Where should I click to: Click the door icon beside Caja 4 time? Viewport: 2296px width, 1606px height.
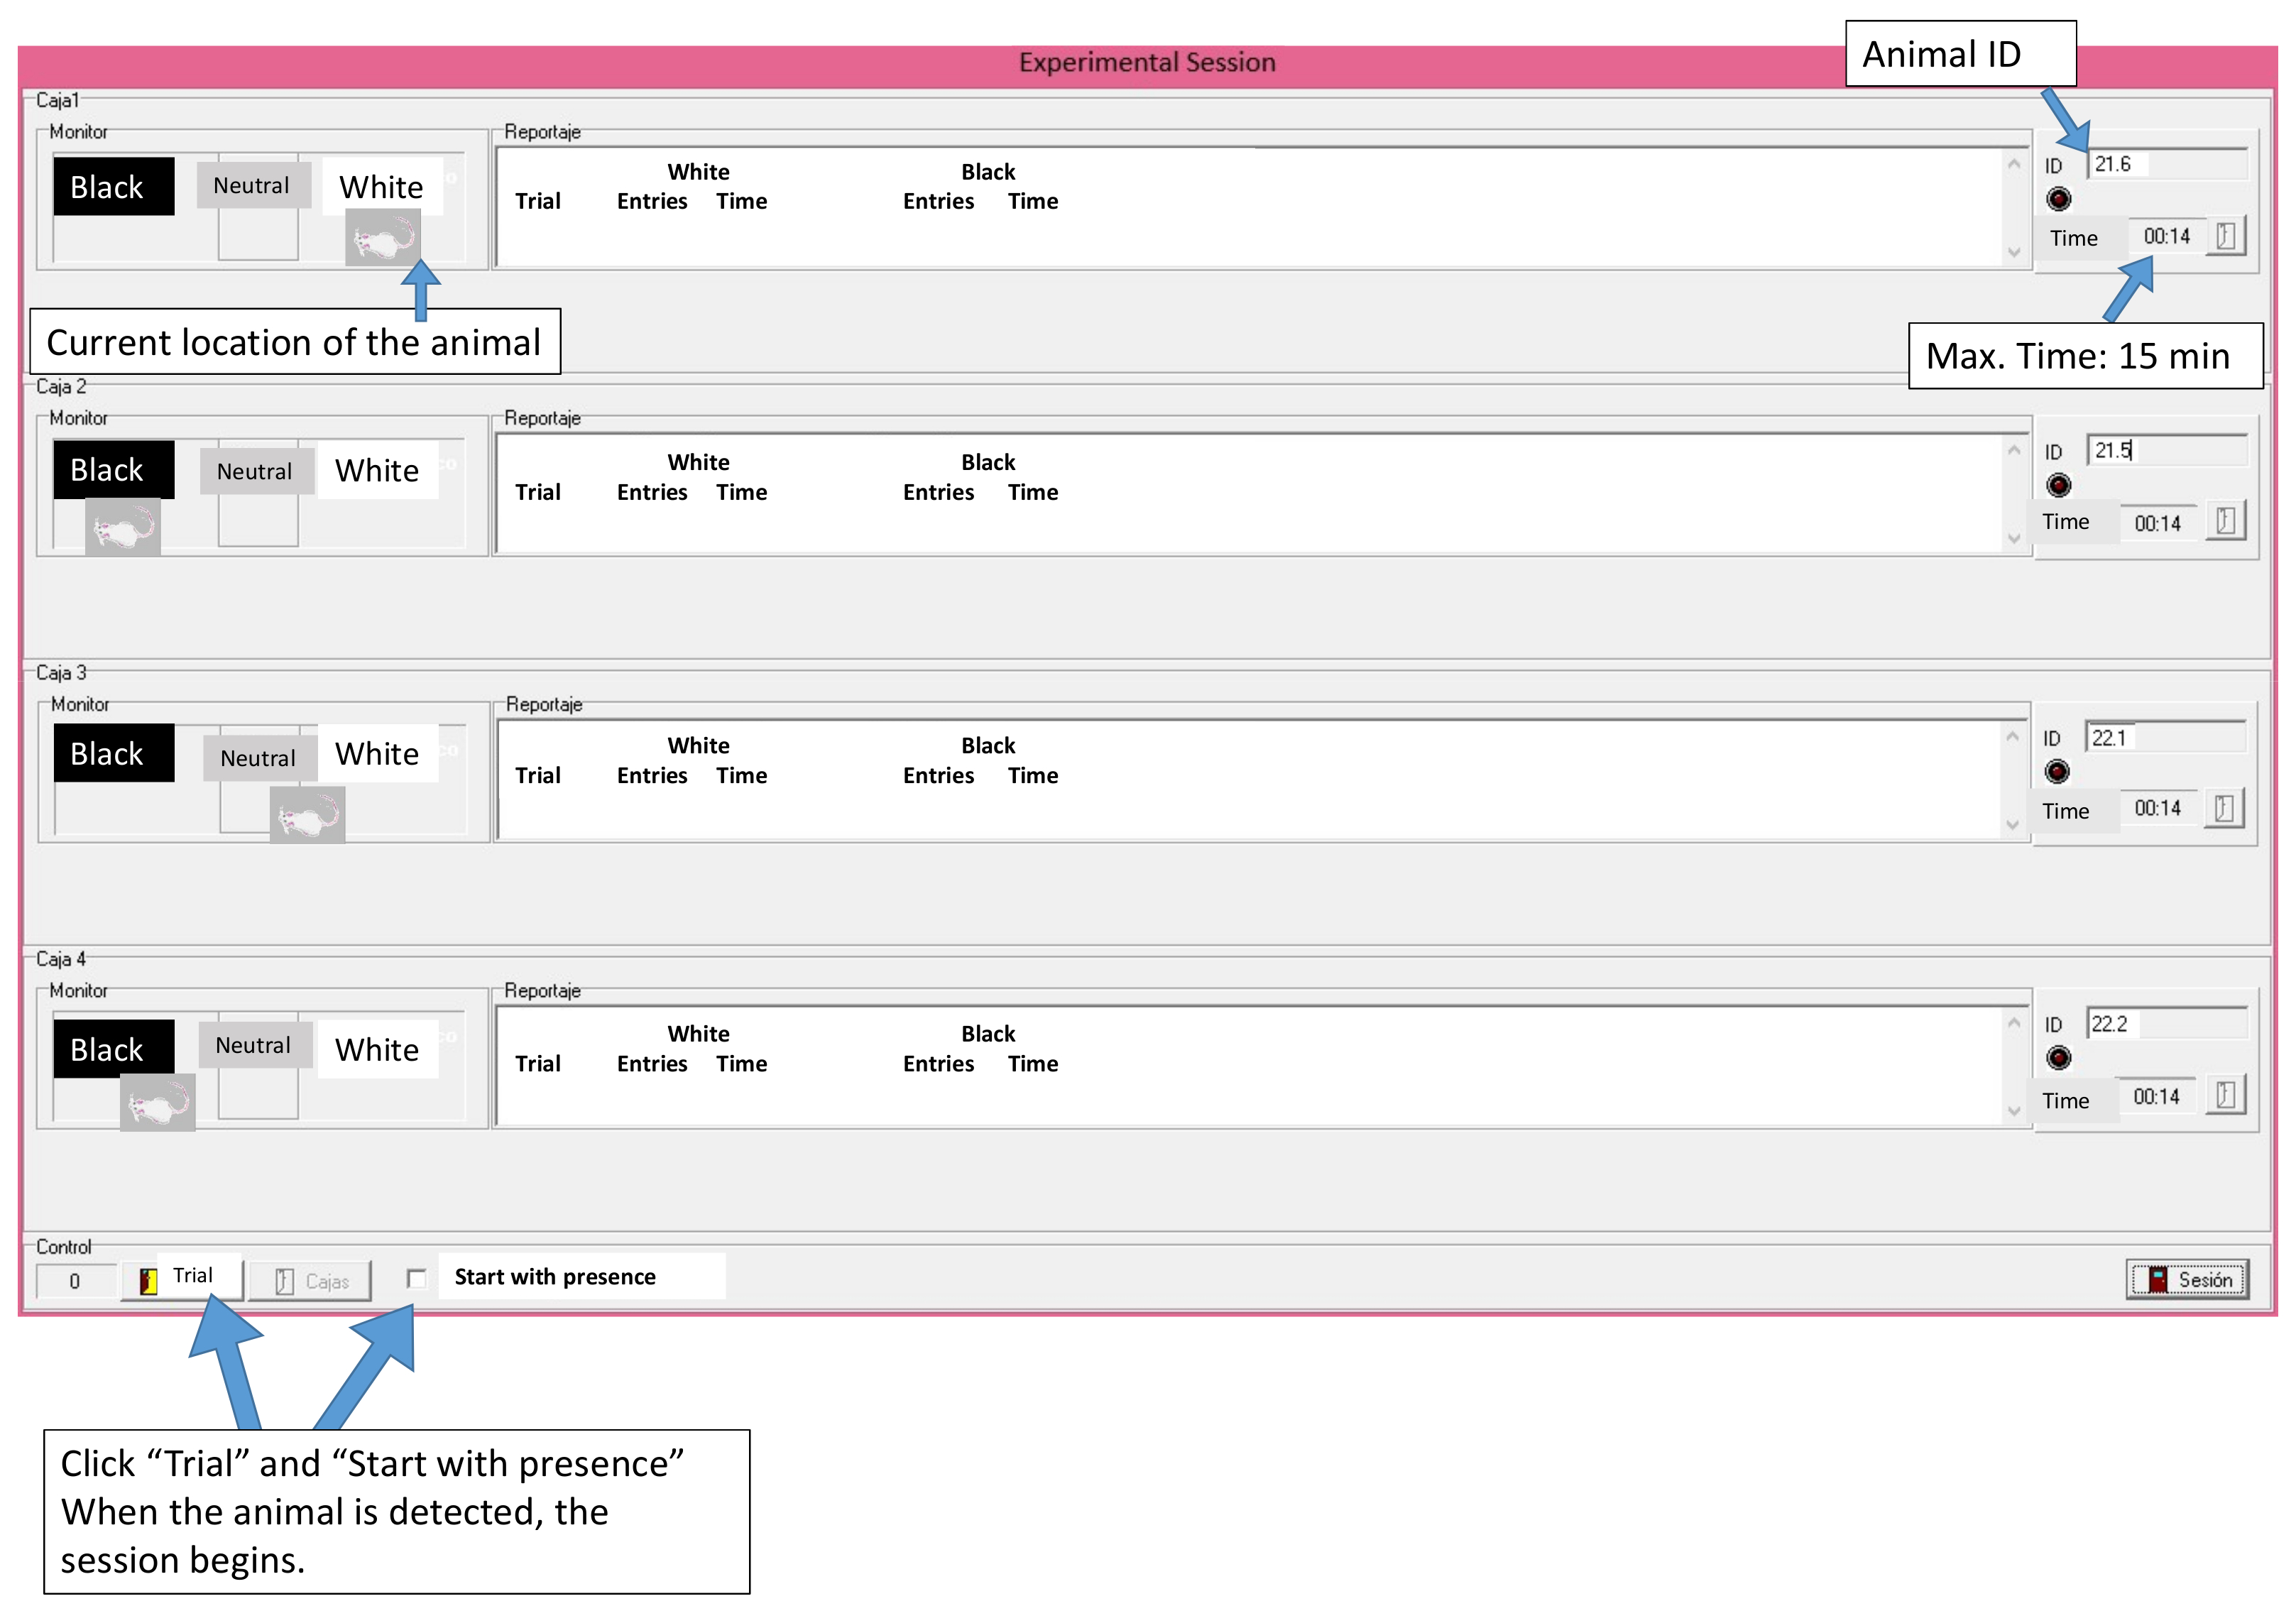(x=2225, y=1095)
